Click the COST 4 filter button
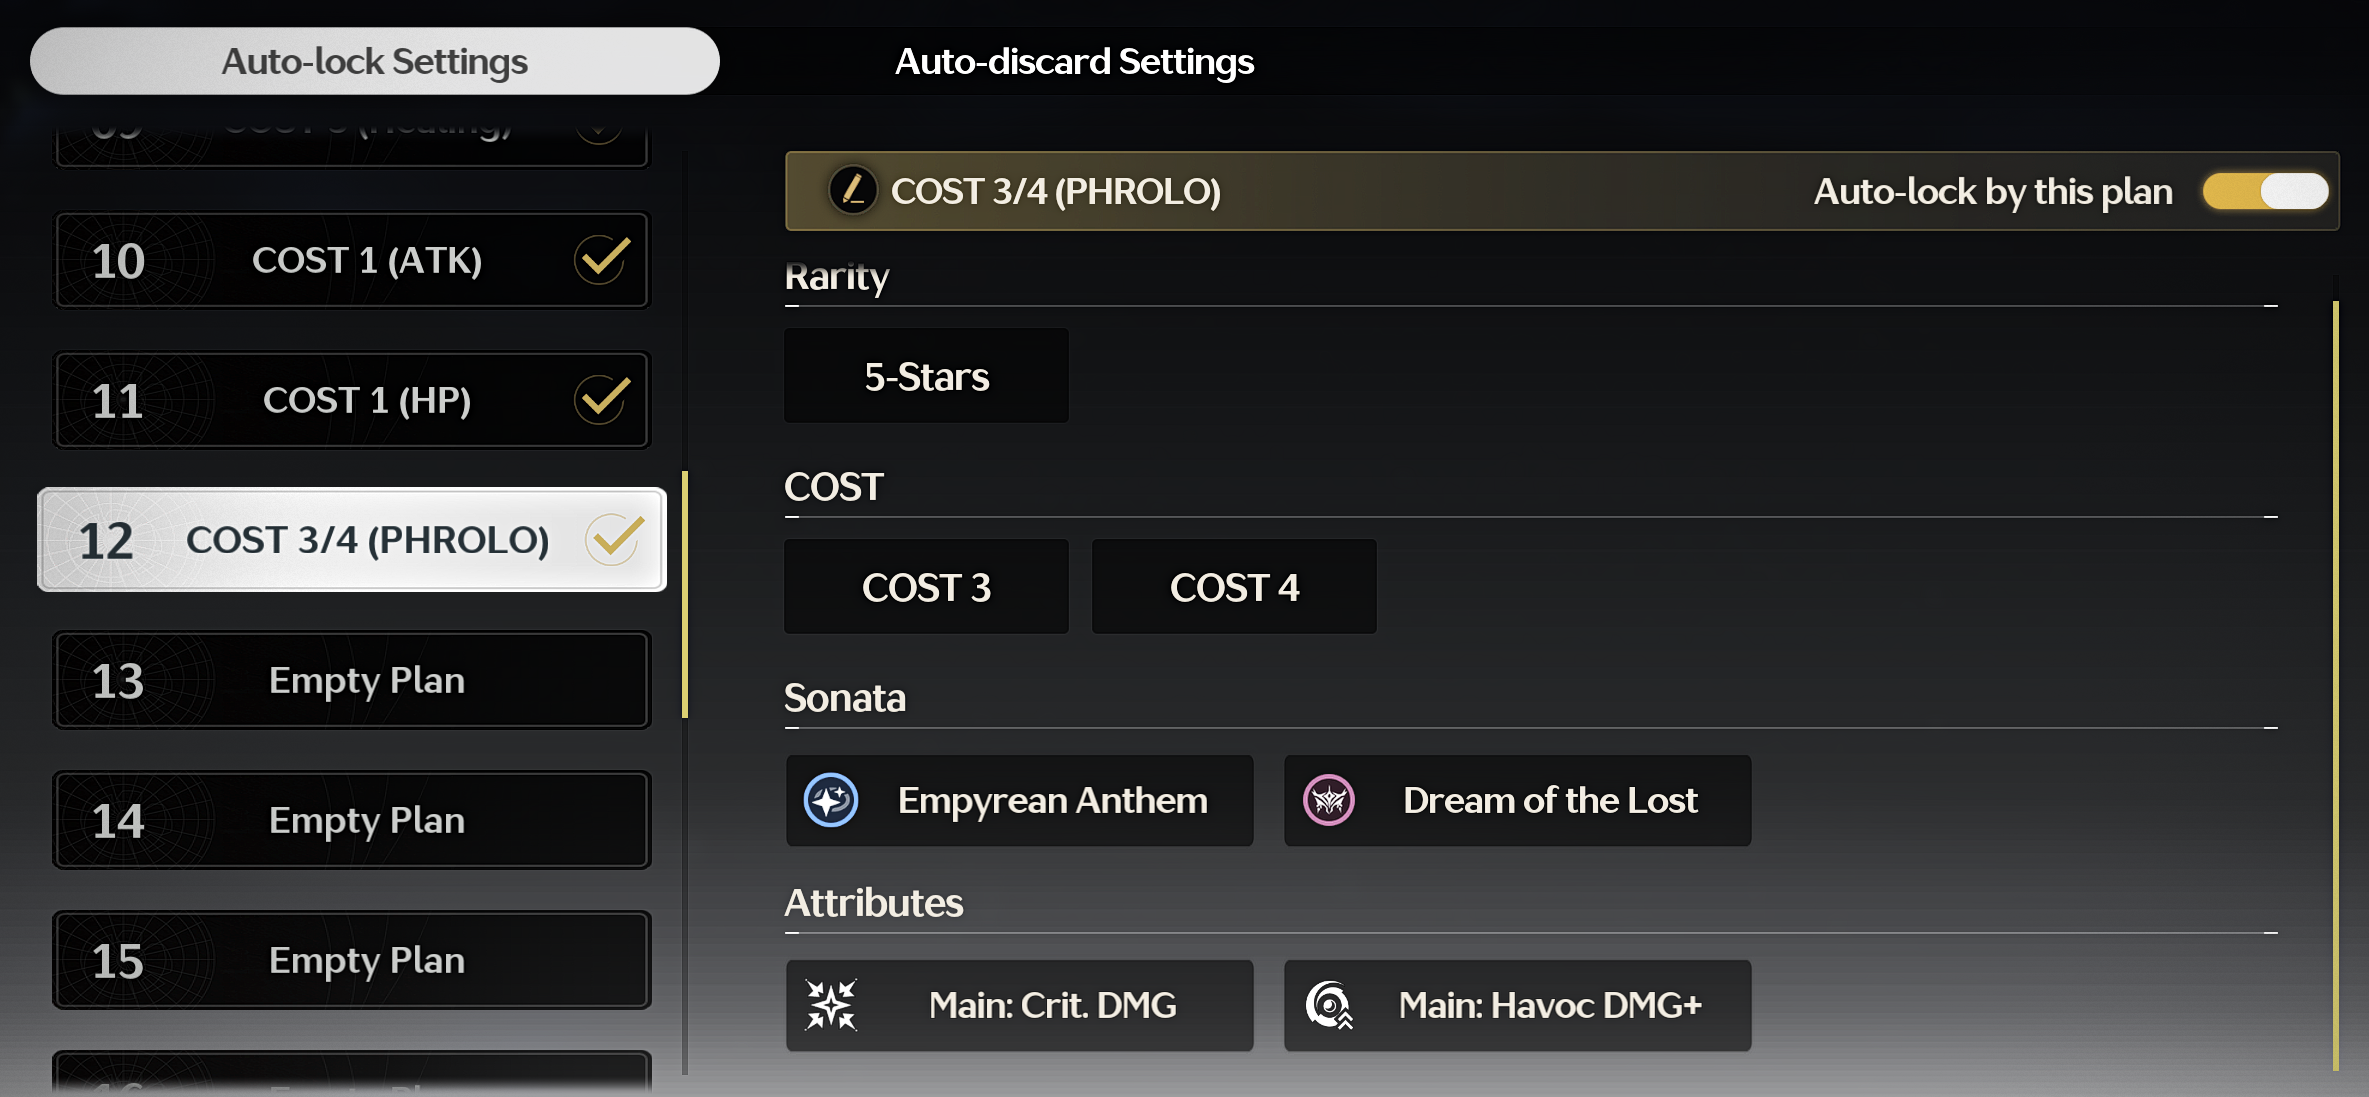The width and height of the screenshot is (2369, 1097). (1235, 587)
